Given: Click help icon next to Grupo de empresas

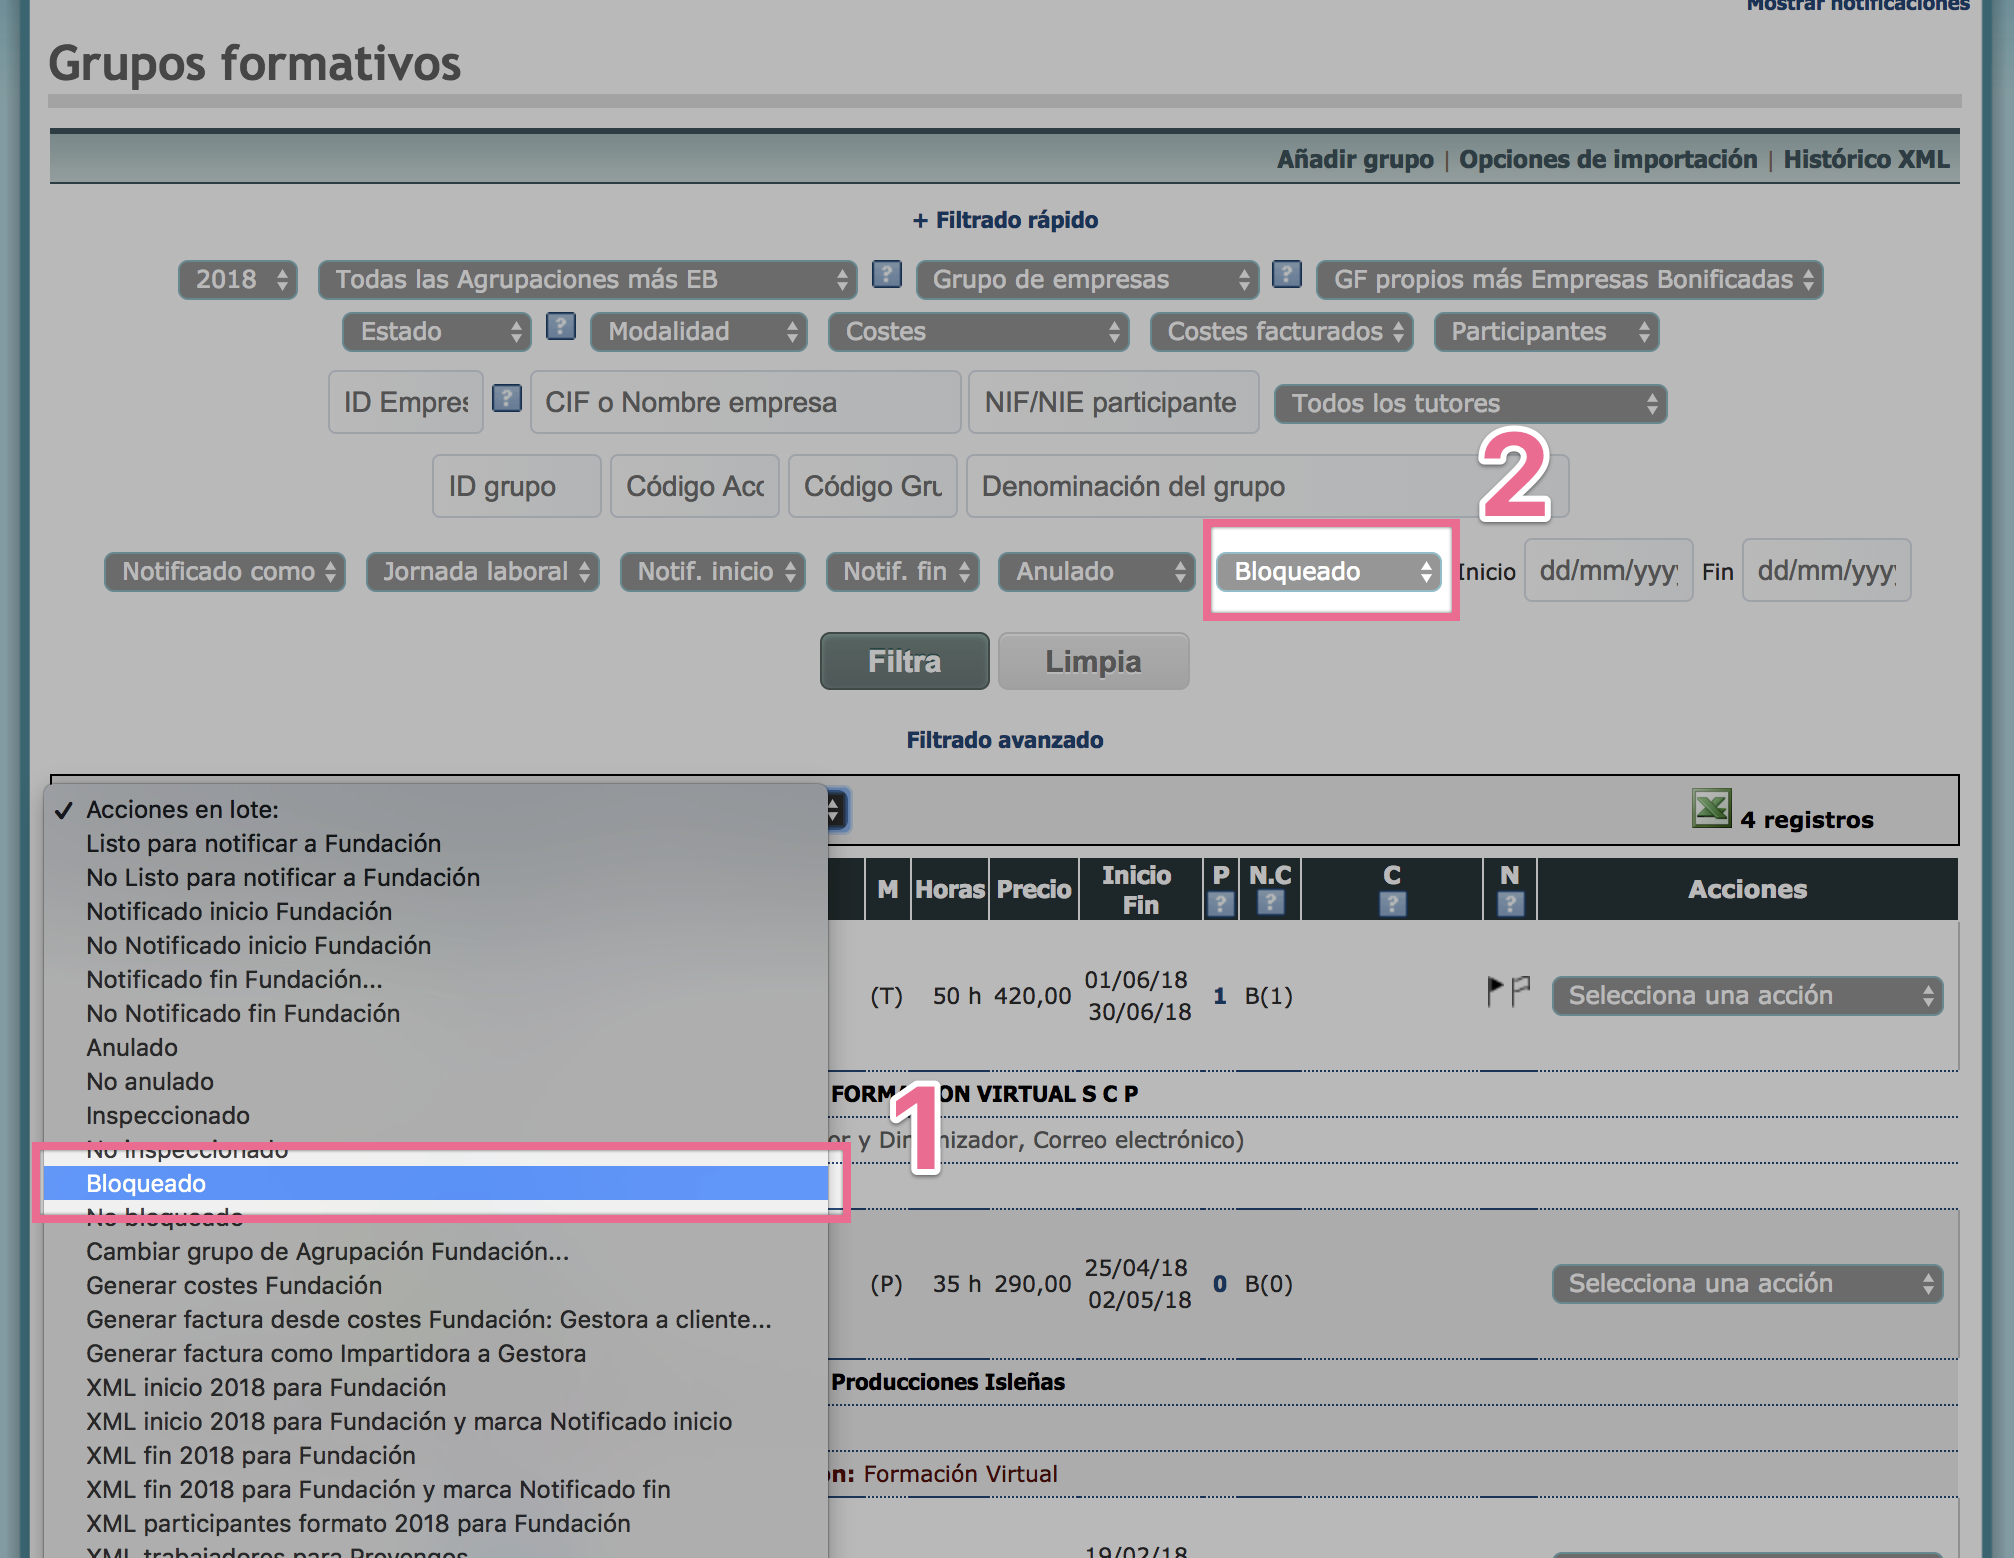Looking at the screenshot, I should [x=1286, y=275].
